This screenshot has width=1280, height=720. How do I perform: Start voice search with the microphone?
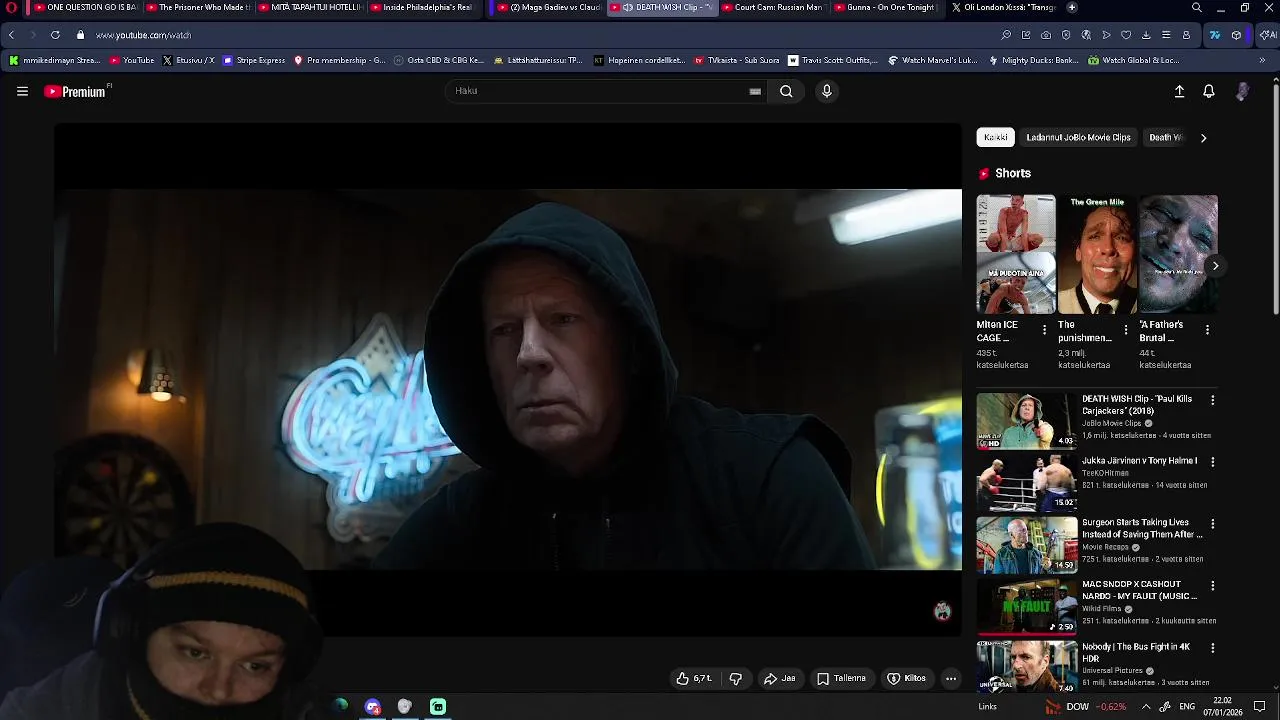click(826, 91)
